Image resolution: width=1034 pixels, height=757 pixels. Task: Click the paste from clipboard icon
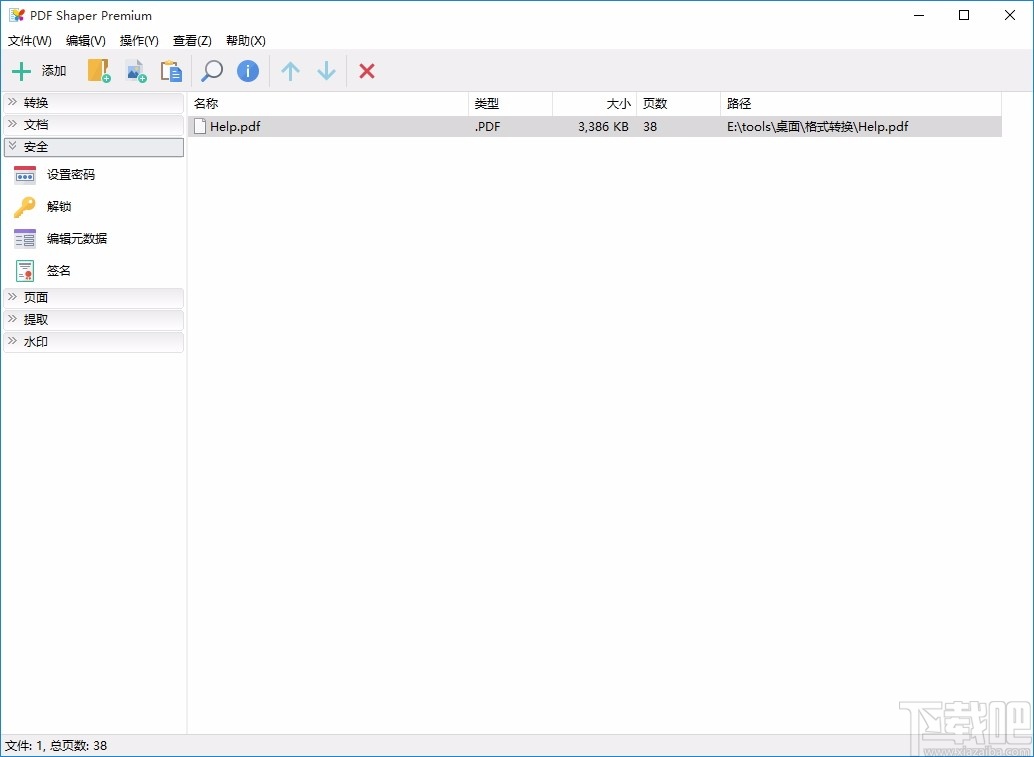[x=171, y=71]
